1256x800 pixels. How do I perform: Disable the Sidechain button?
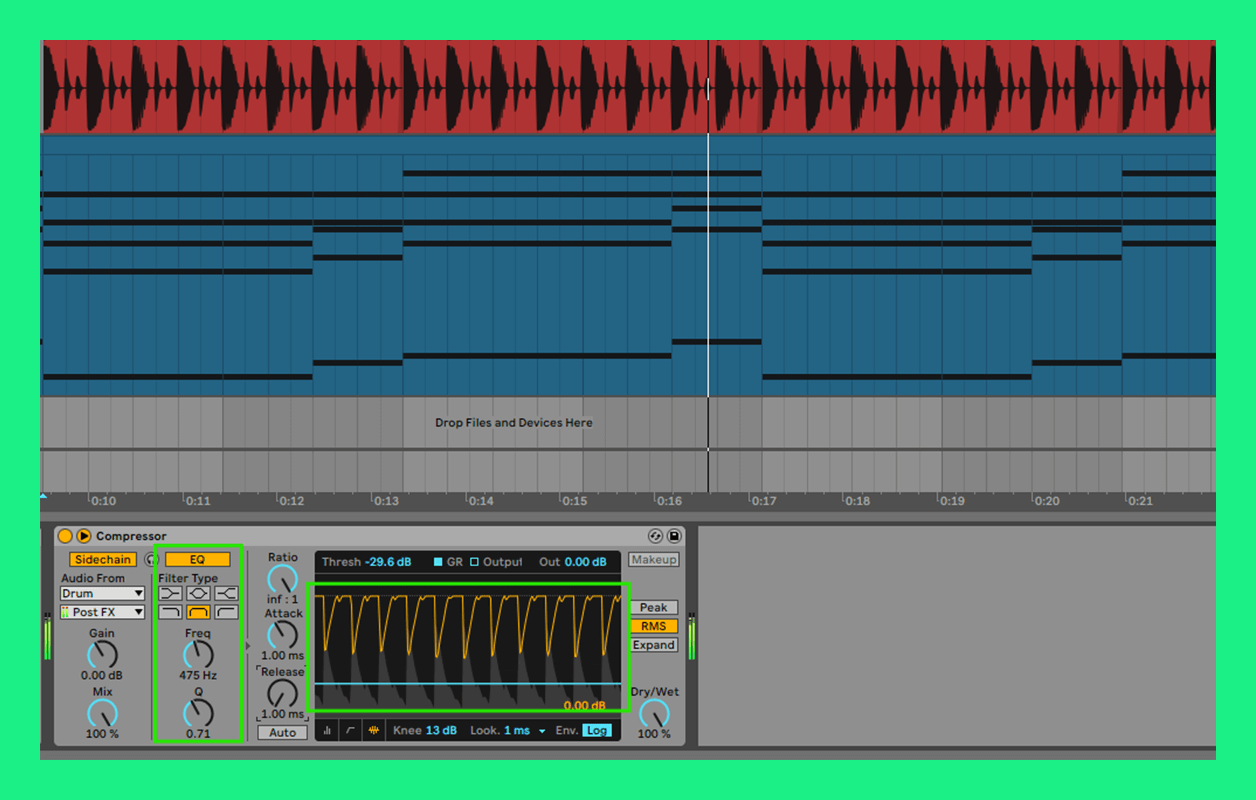click(x=102, y=560)
